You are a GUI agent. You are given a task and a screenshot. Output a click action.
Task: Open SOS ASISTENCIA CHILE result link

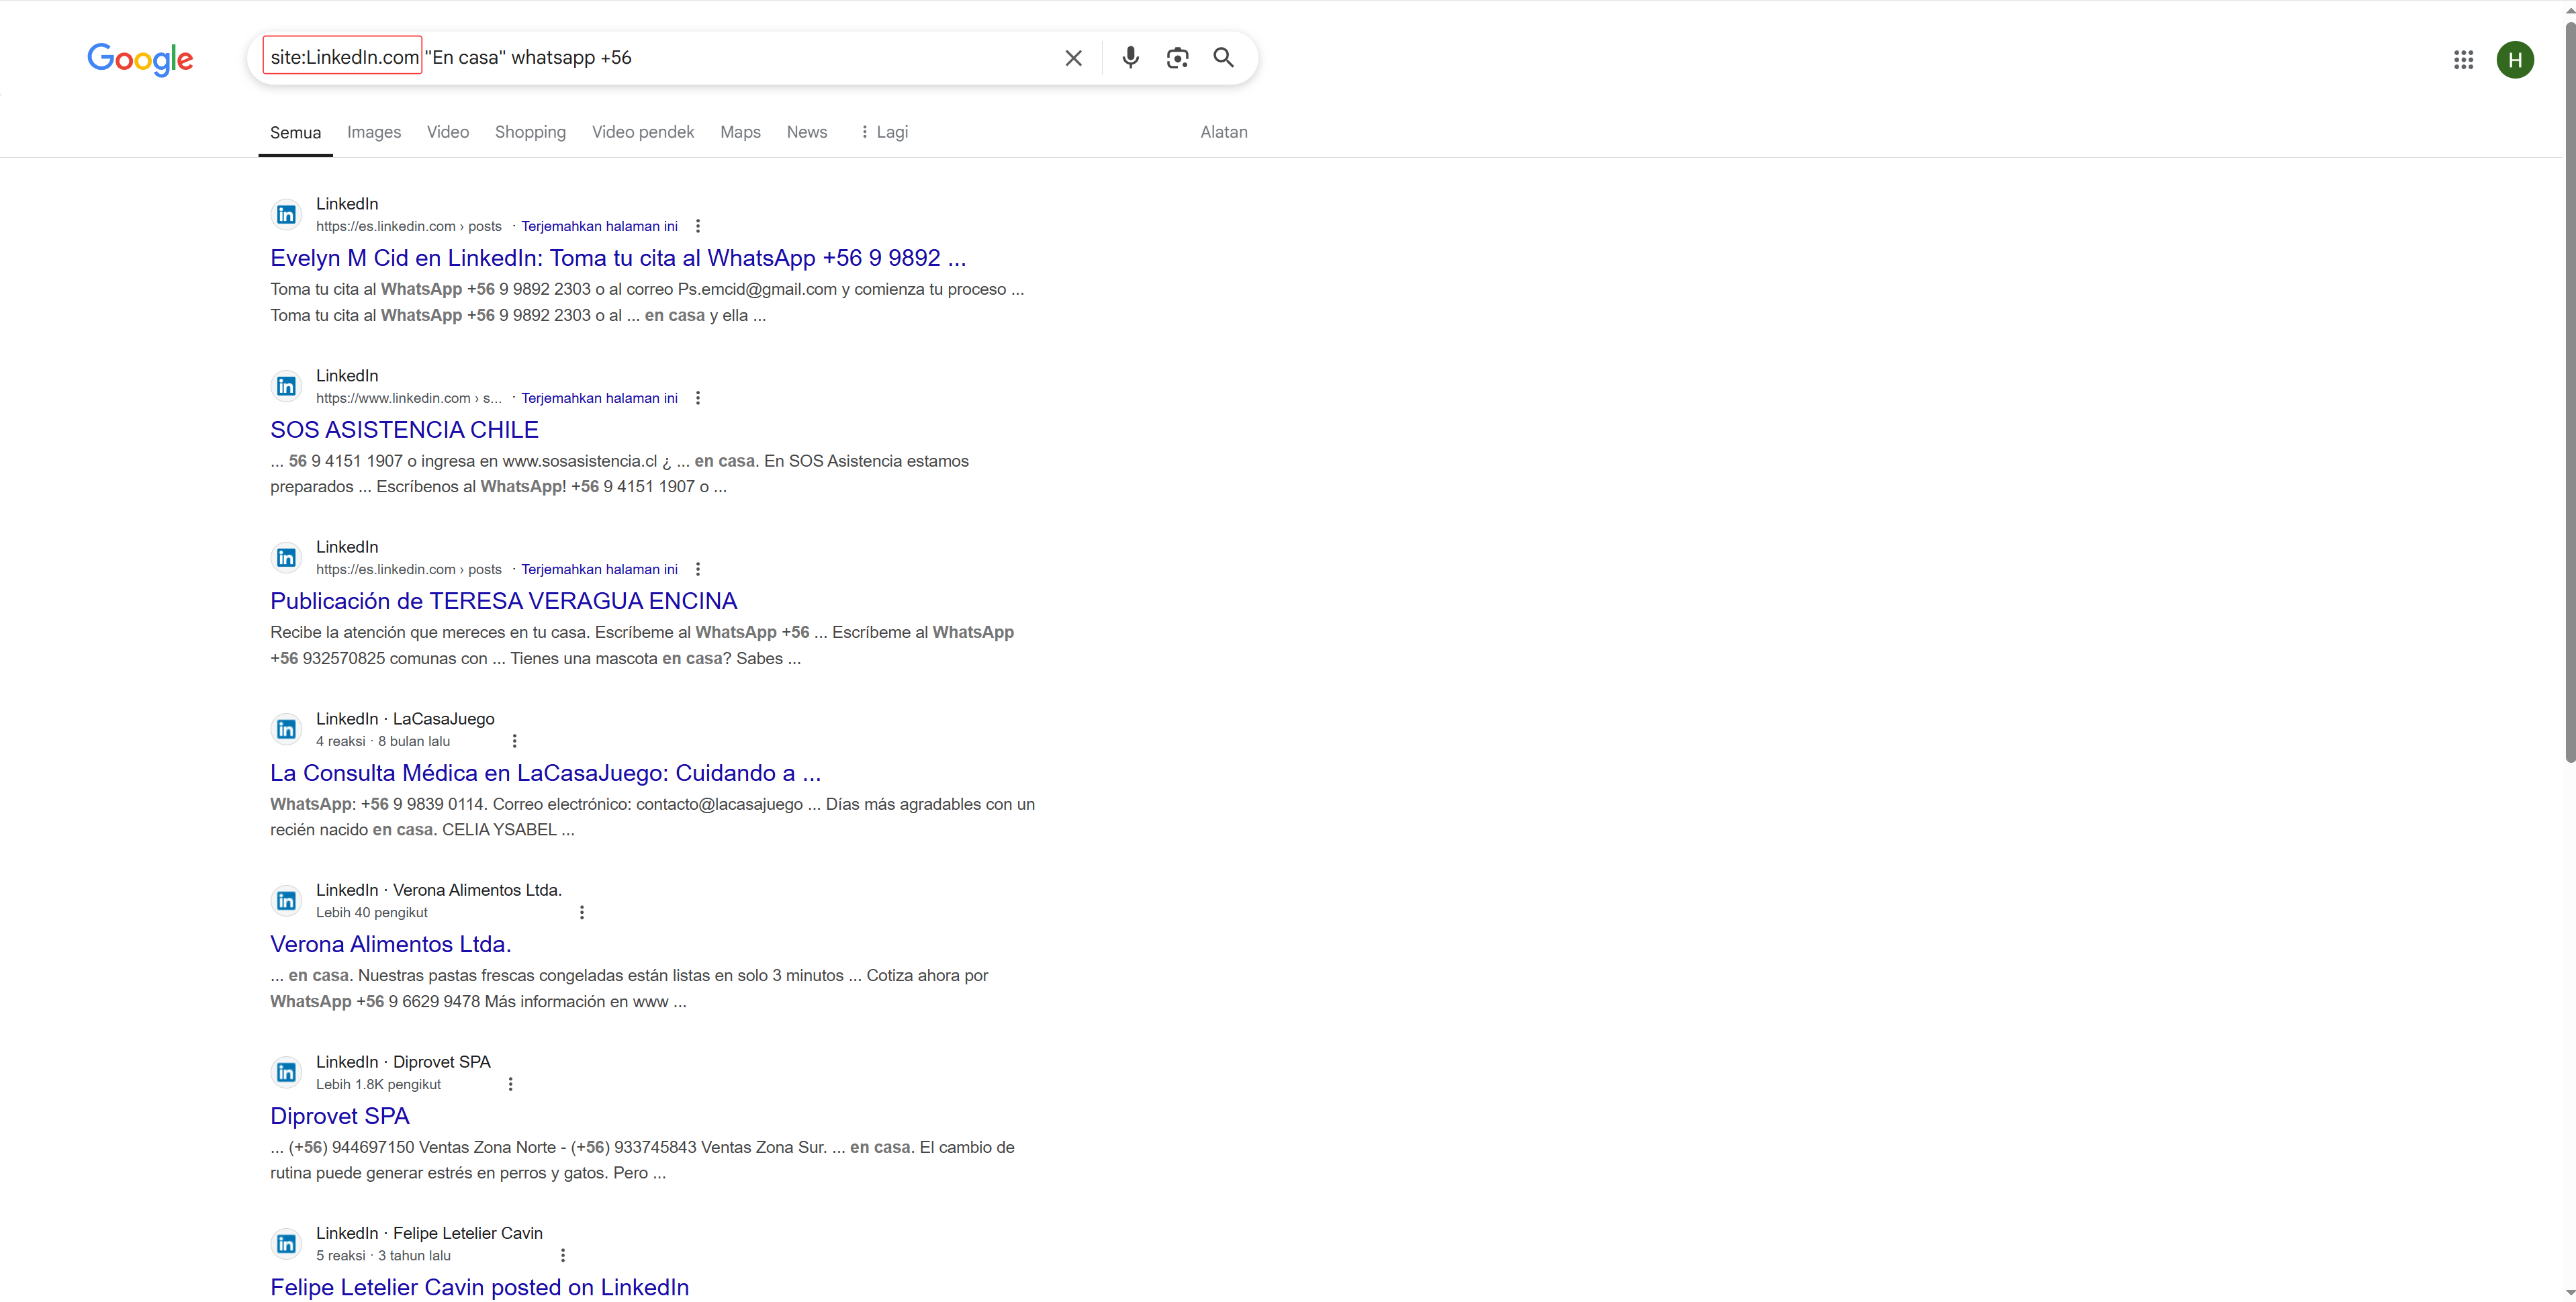404,430
